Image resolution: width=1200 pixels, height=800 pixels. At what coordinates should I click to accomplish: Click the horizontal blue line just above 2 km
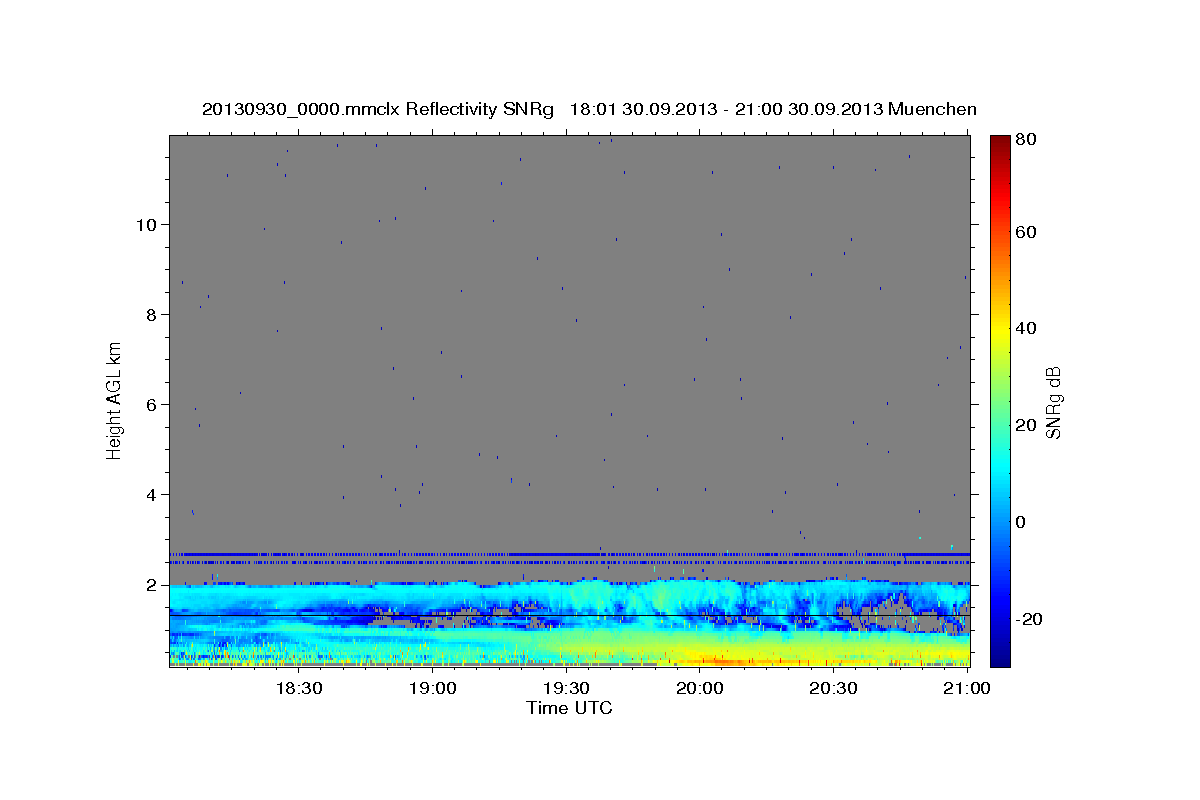tap(569, 554)
